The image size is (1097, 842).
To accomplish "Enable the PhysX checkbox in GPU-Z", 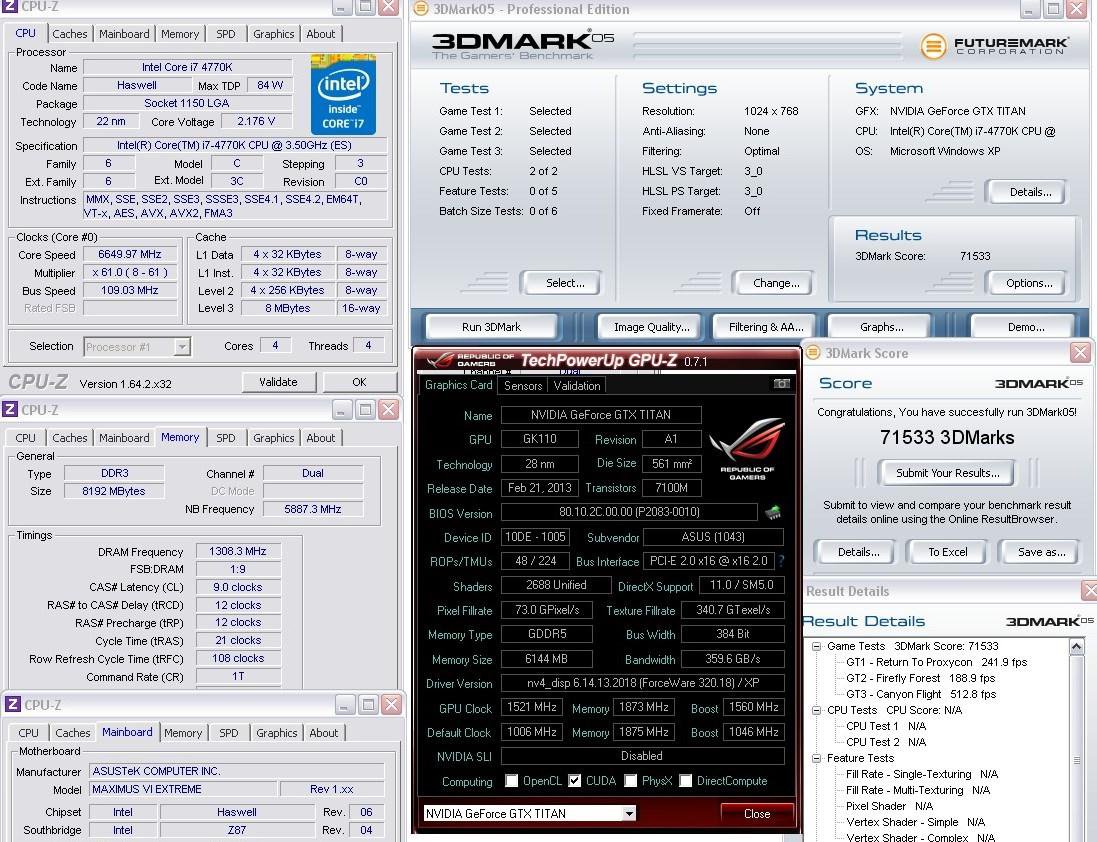I will (630, 780).
